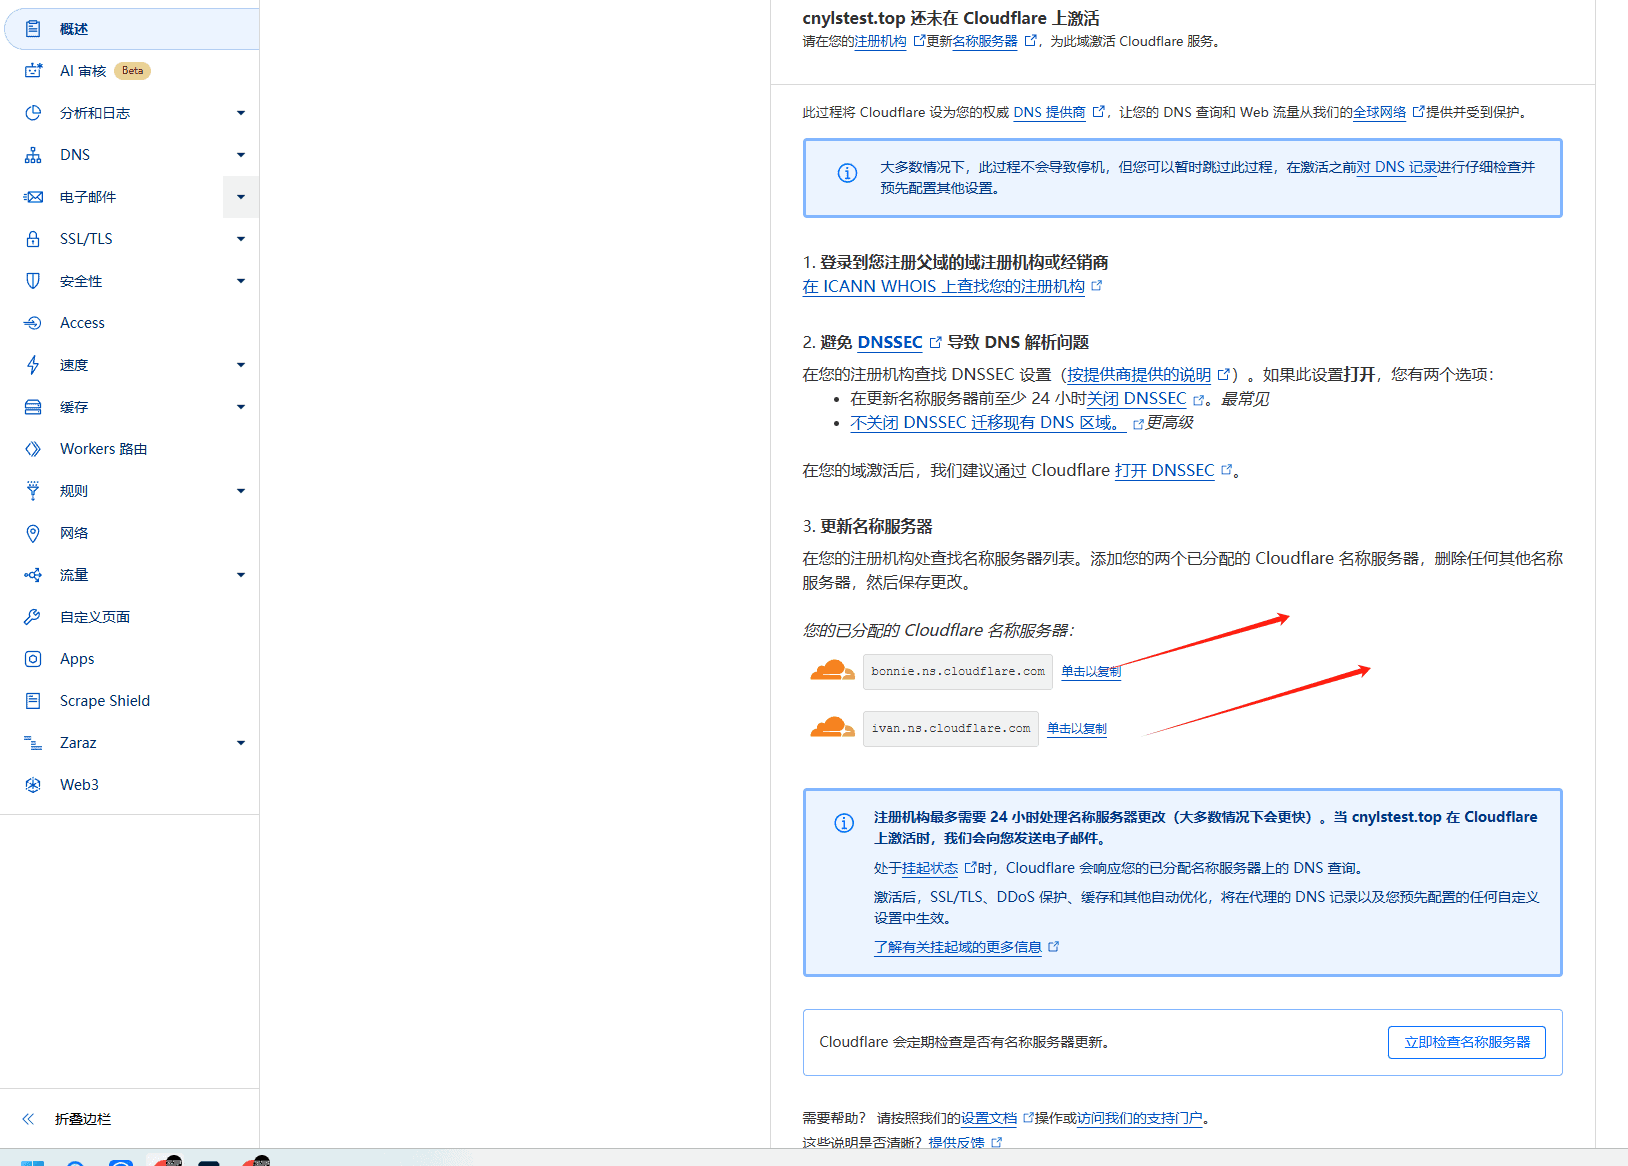
Task: Click the 立即检查名称服务器 button
Action: coord(1466,1042)
